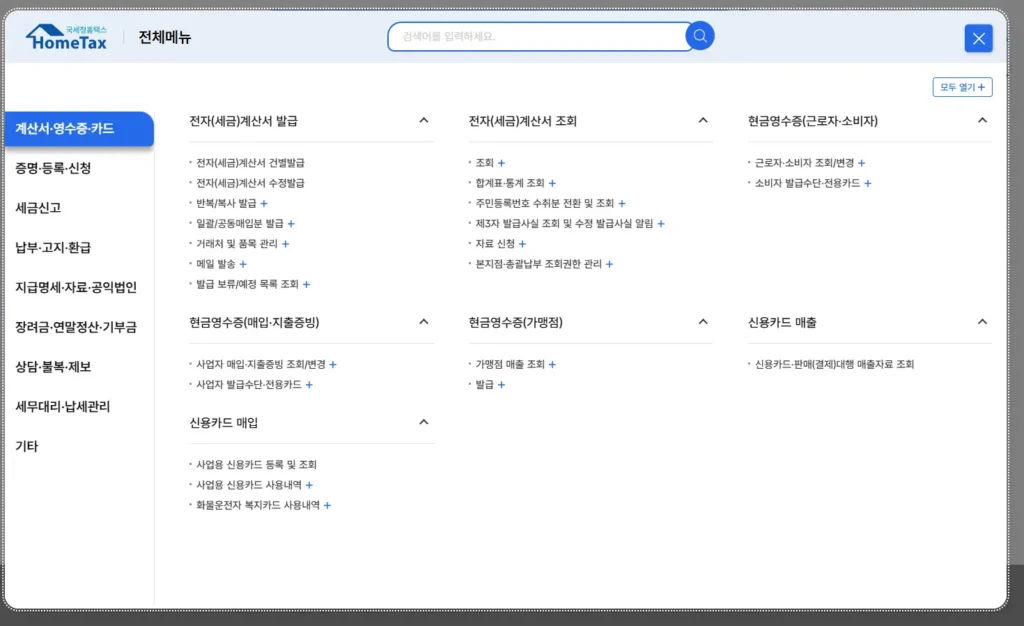
Task: Select 세무대리·납세관리 sidebar tab
Action: (x=63, y=407)
